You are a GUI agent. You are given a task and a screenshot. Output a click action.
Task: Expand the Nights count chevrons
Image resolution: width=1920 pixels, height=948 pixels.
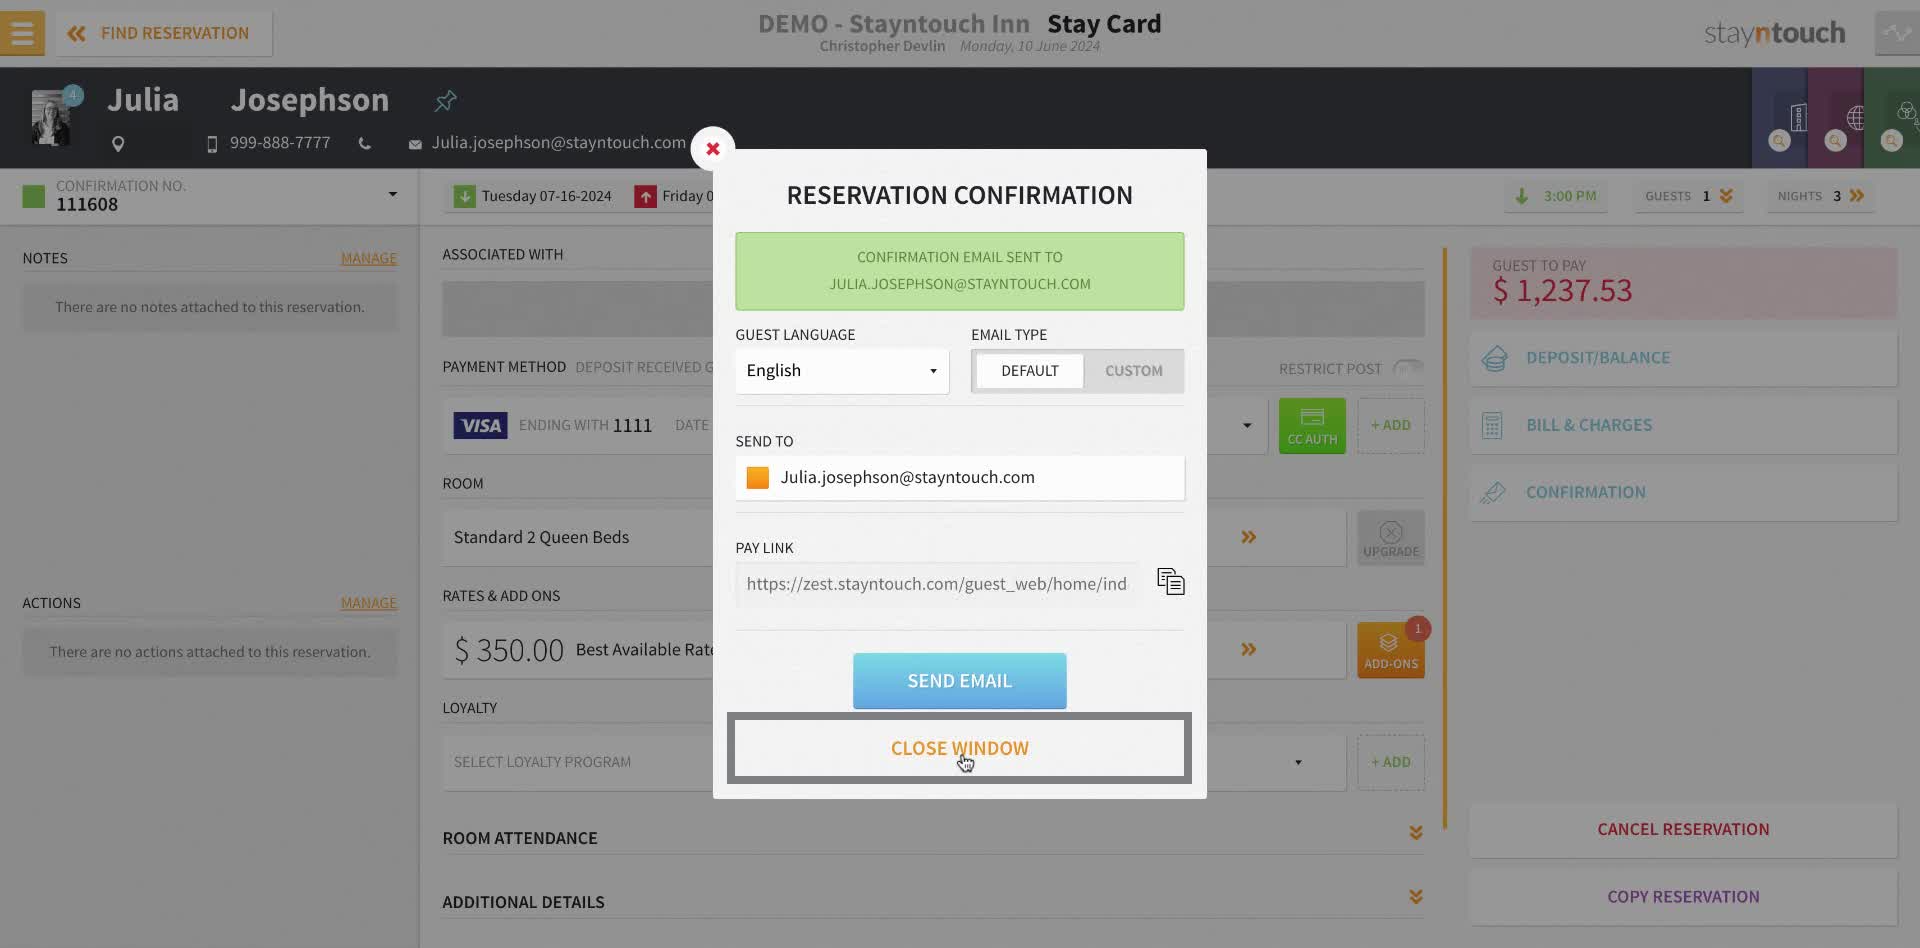click(x=1857, y=196)
